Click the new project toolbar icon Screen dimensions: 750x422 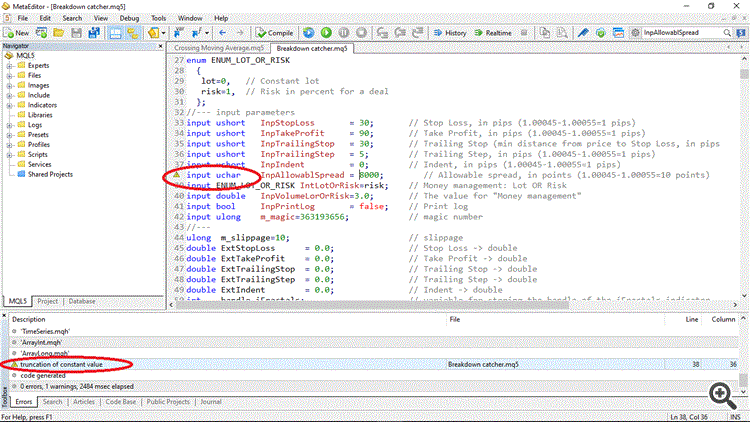42,33
